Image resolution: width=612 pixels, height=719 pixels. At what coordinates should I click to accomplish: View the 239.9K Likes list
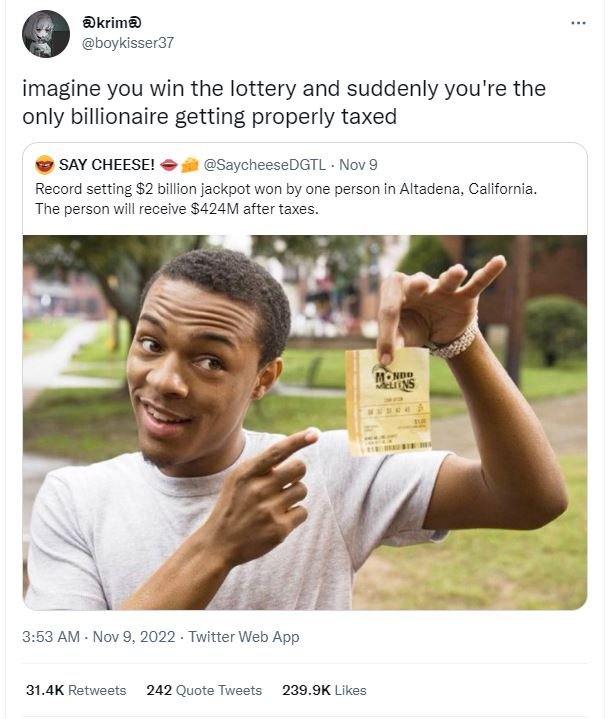324,690
